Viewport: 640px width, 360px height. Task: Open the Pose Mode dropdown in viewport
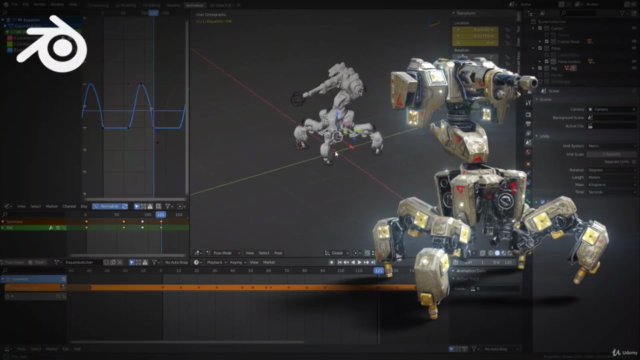(224, 253)
